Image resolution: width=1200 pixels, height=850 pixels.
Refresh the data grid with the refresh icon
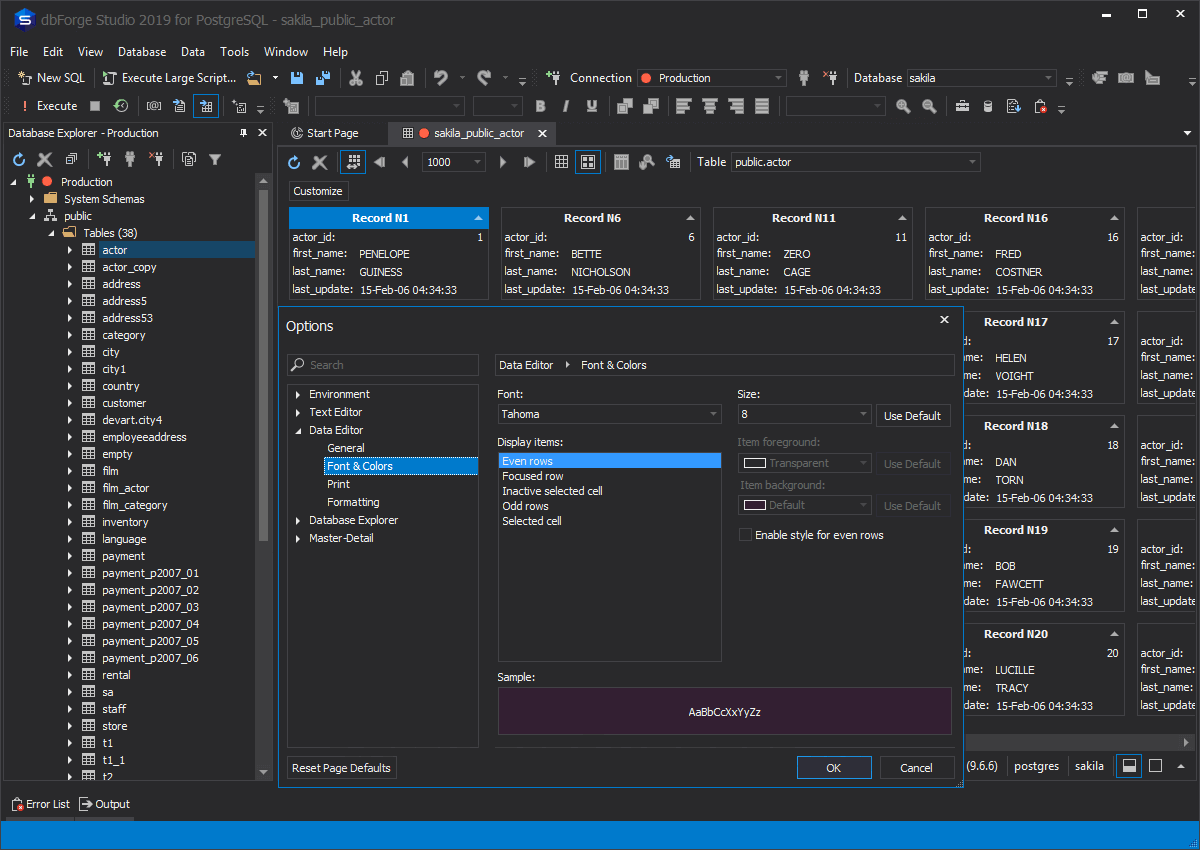[x=293, y=161]
